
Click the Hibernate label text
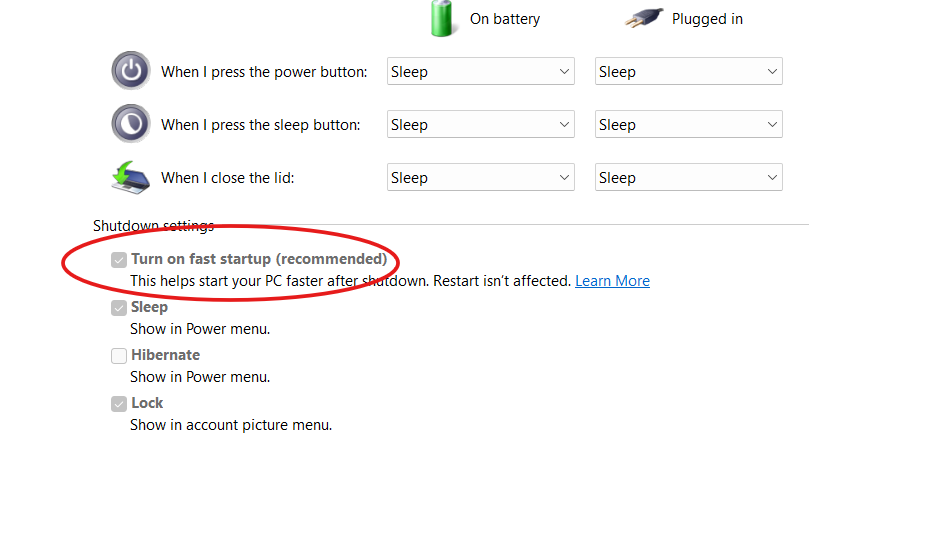(165, 355)
